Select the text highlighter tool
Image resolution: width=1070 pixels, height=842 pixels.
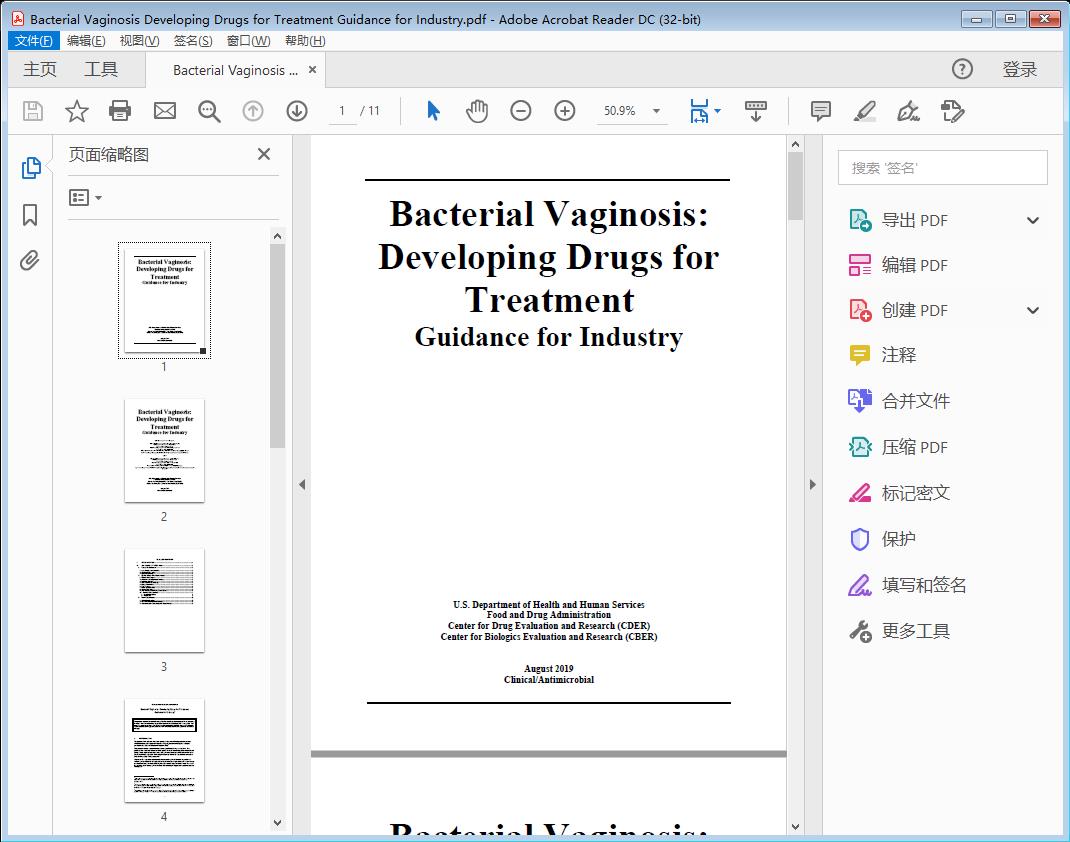864,111
